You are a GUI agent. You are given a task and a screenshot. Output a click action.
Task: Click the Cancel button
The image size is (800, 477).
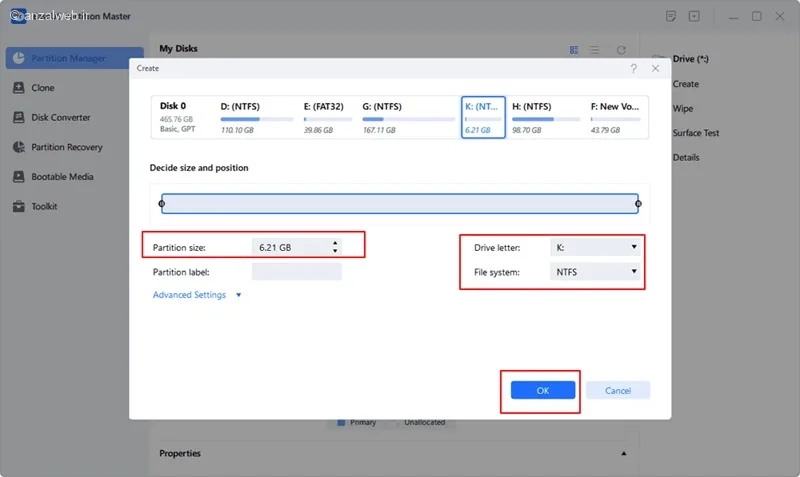pyautogui.click(x=618, y=390)
